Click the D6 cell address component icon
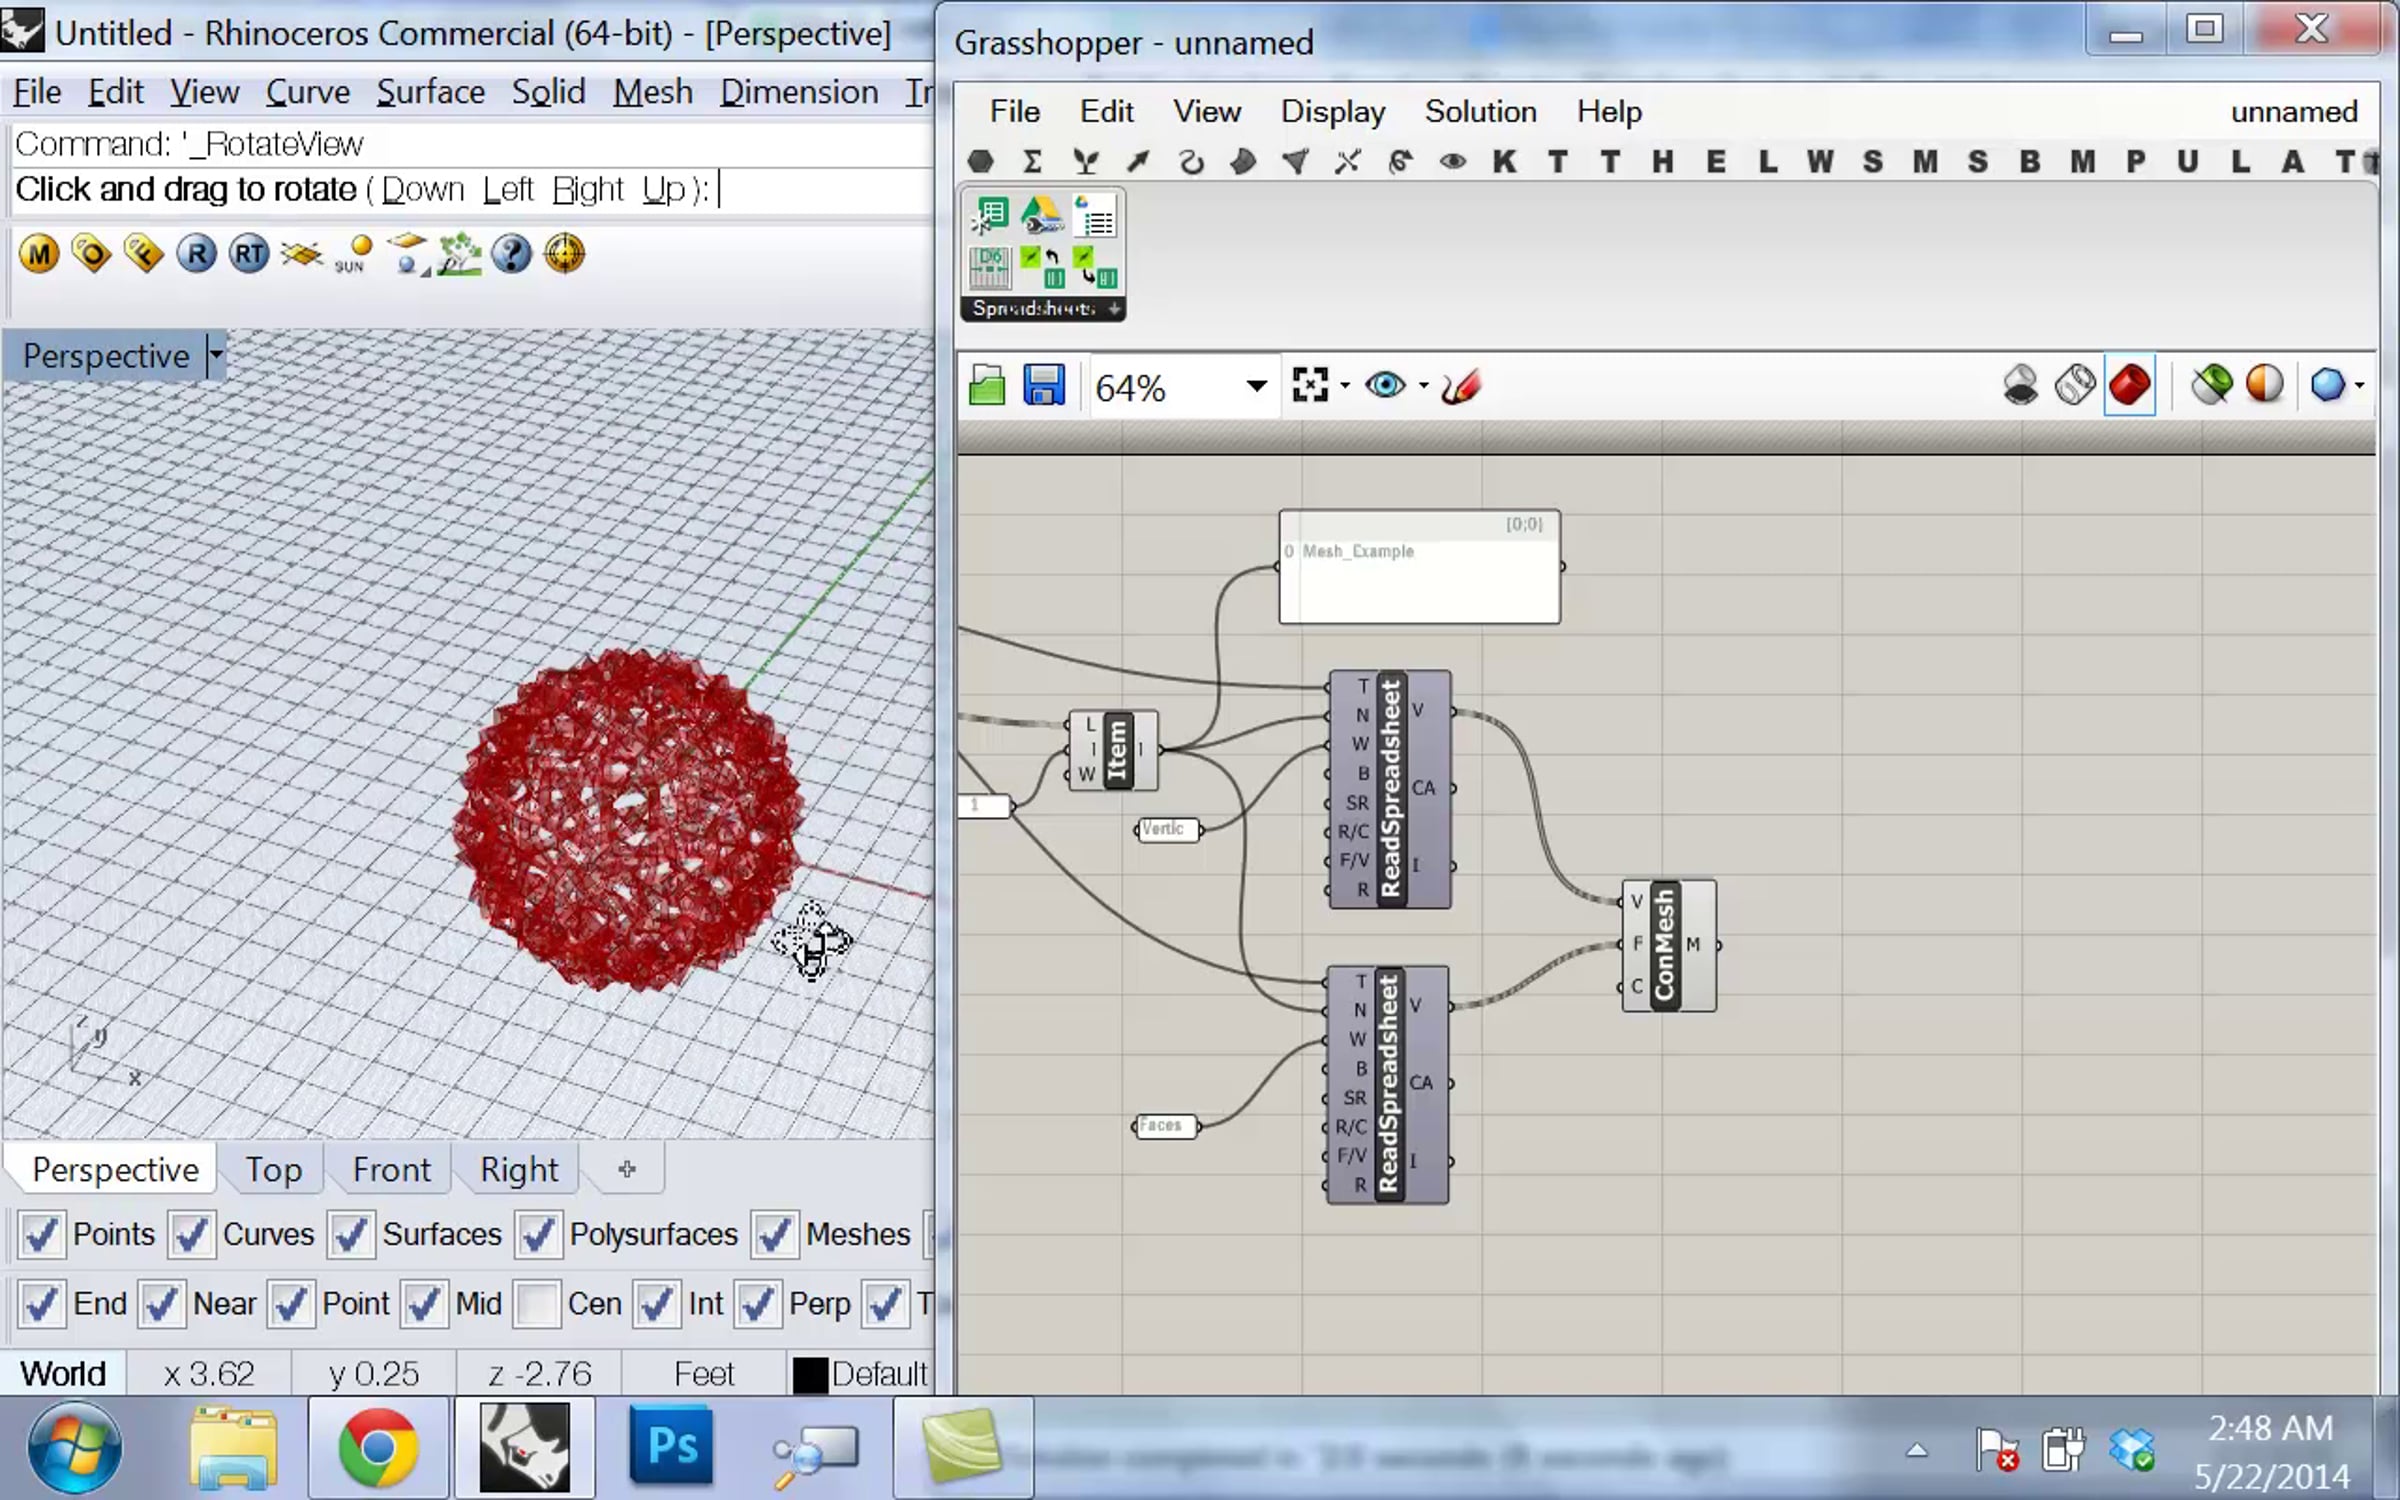 (989, 268)
